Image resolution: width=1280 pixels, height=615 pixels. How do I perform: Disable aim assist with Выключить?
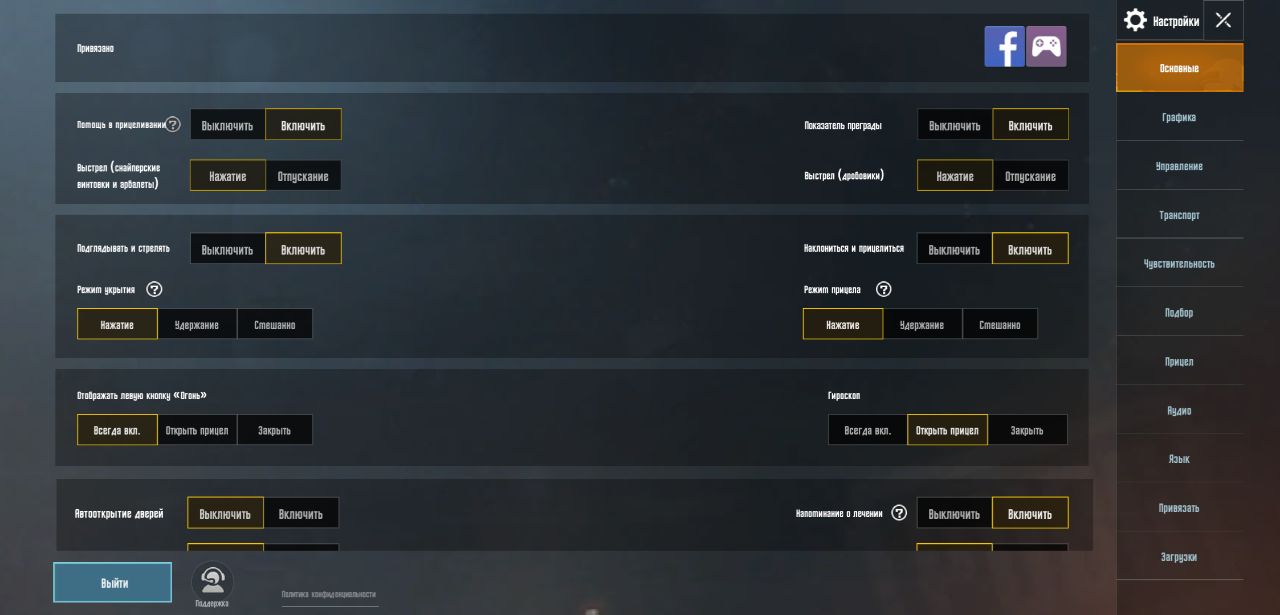click(x=227, y=125)
